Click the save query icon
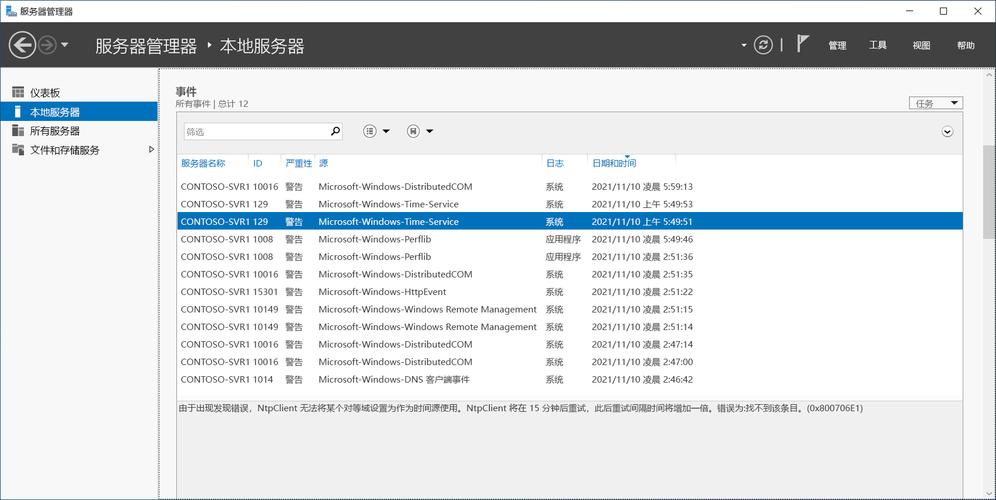Screen dimensions: 996x500 [413, 131]
